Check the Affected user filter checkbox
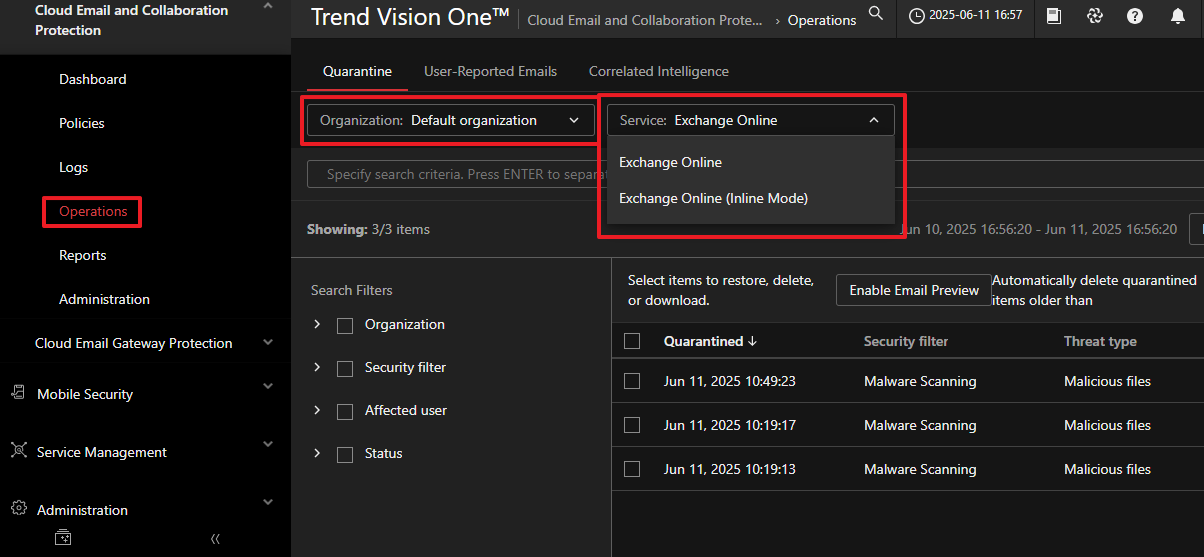This screenshot has height=557, width=1204. click(345, 411)
